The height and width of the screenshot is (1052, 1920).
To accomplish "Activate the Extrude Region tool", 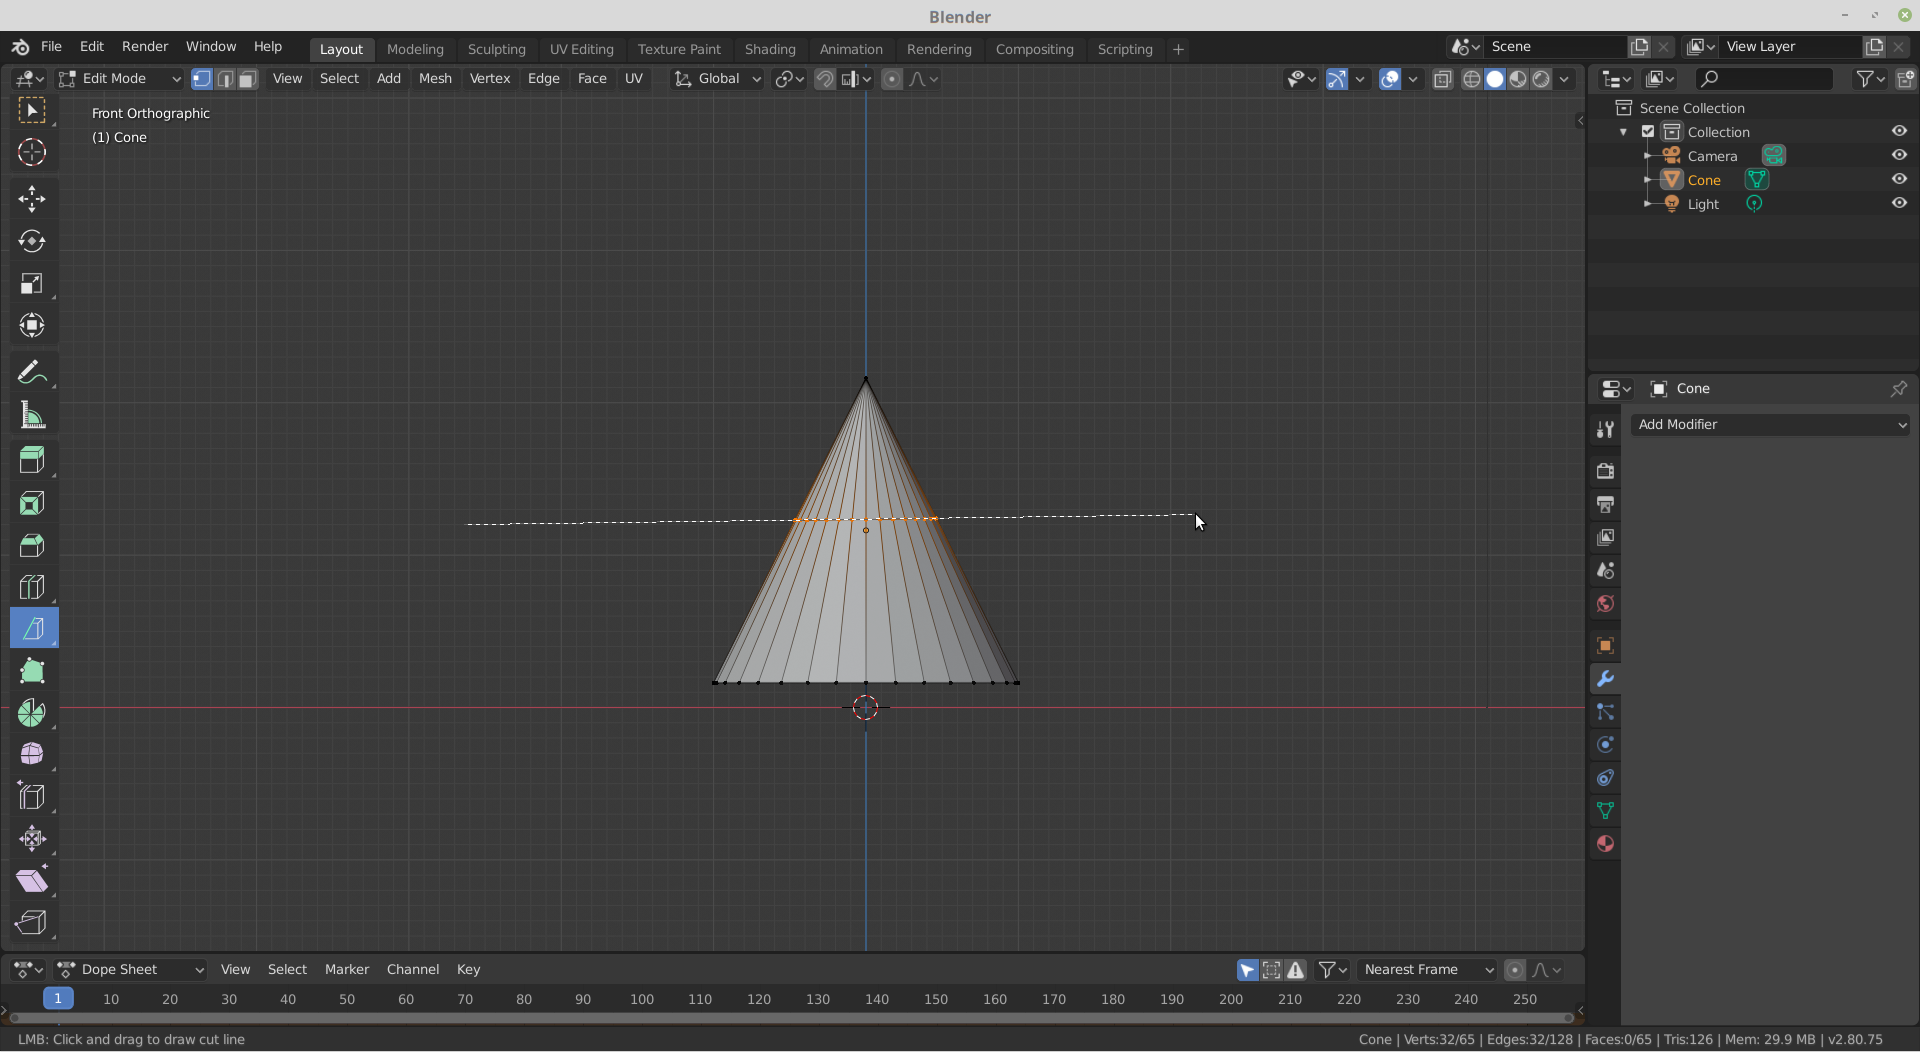I will [x=33, y=460].
